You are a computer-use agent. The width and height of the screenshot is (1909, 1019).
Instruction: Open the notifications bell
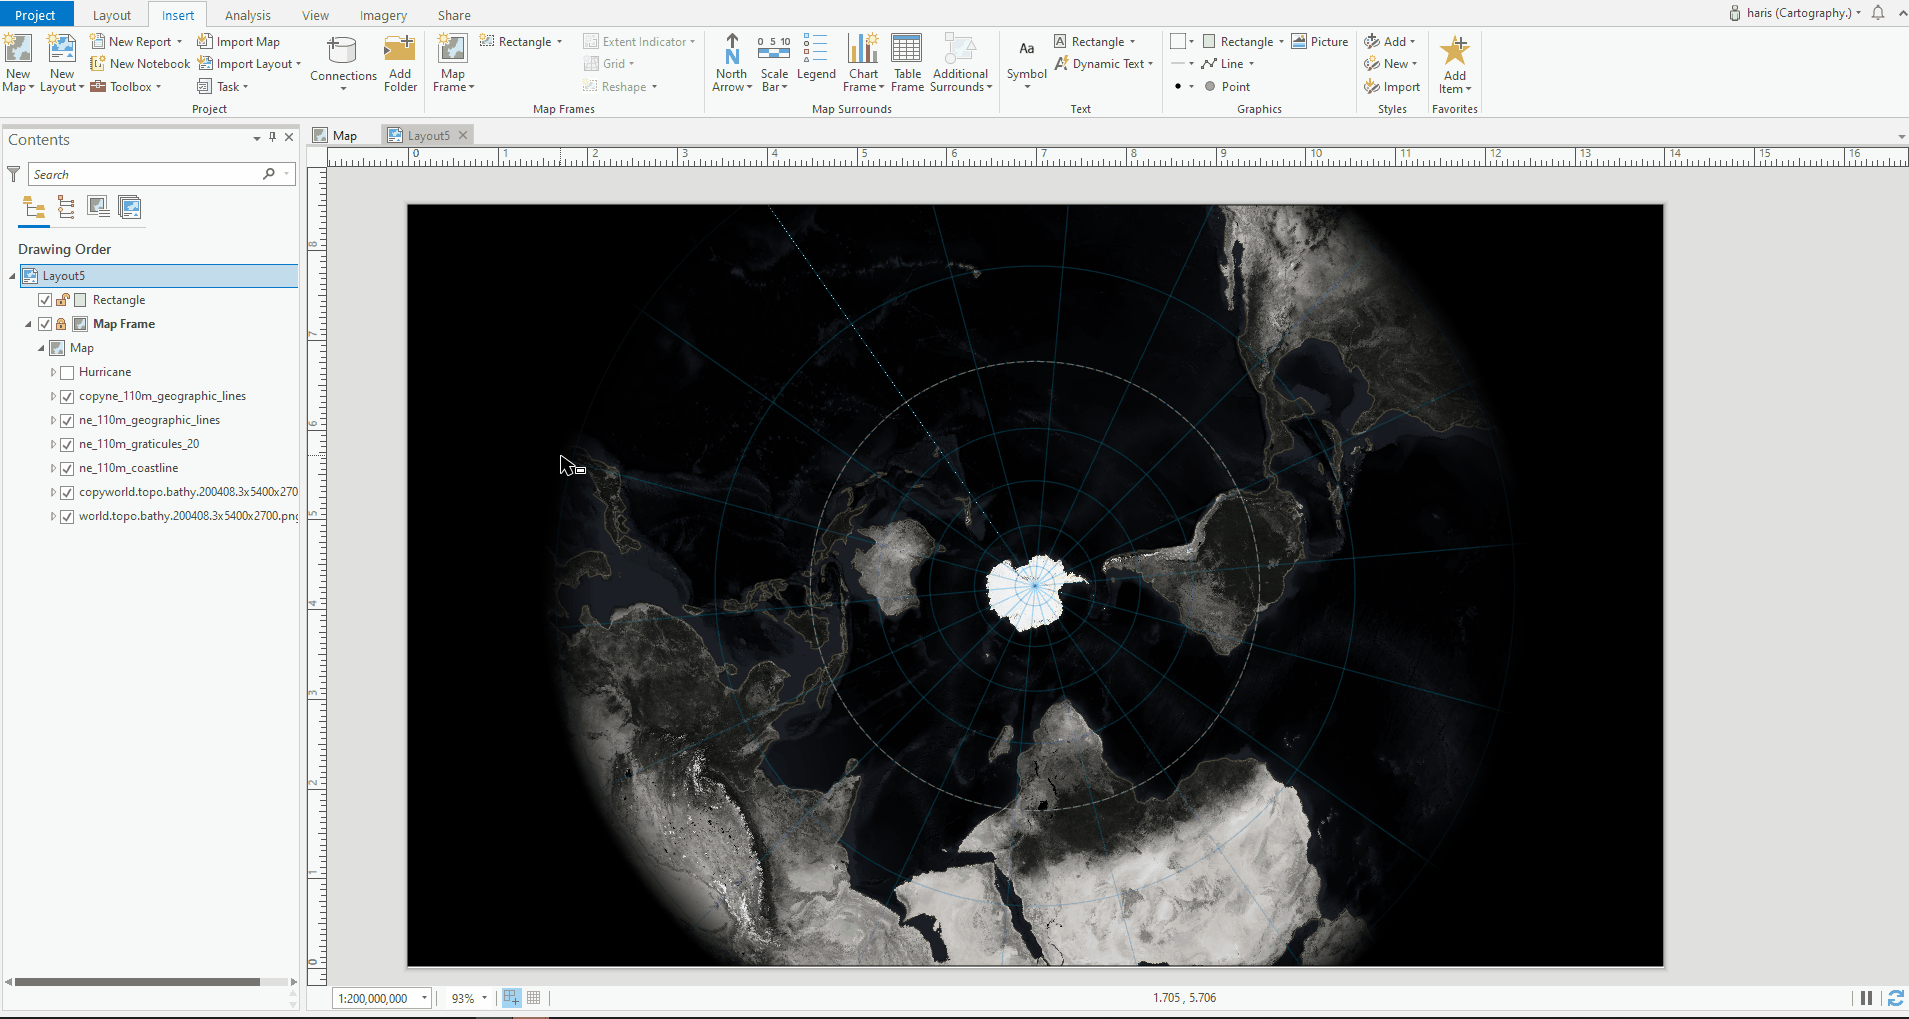(x=1878, y=13)
